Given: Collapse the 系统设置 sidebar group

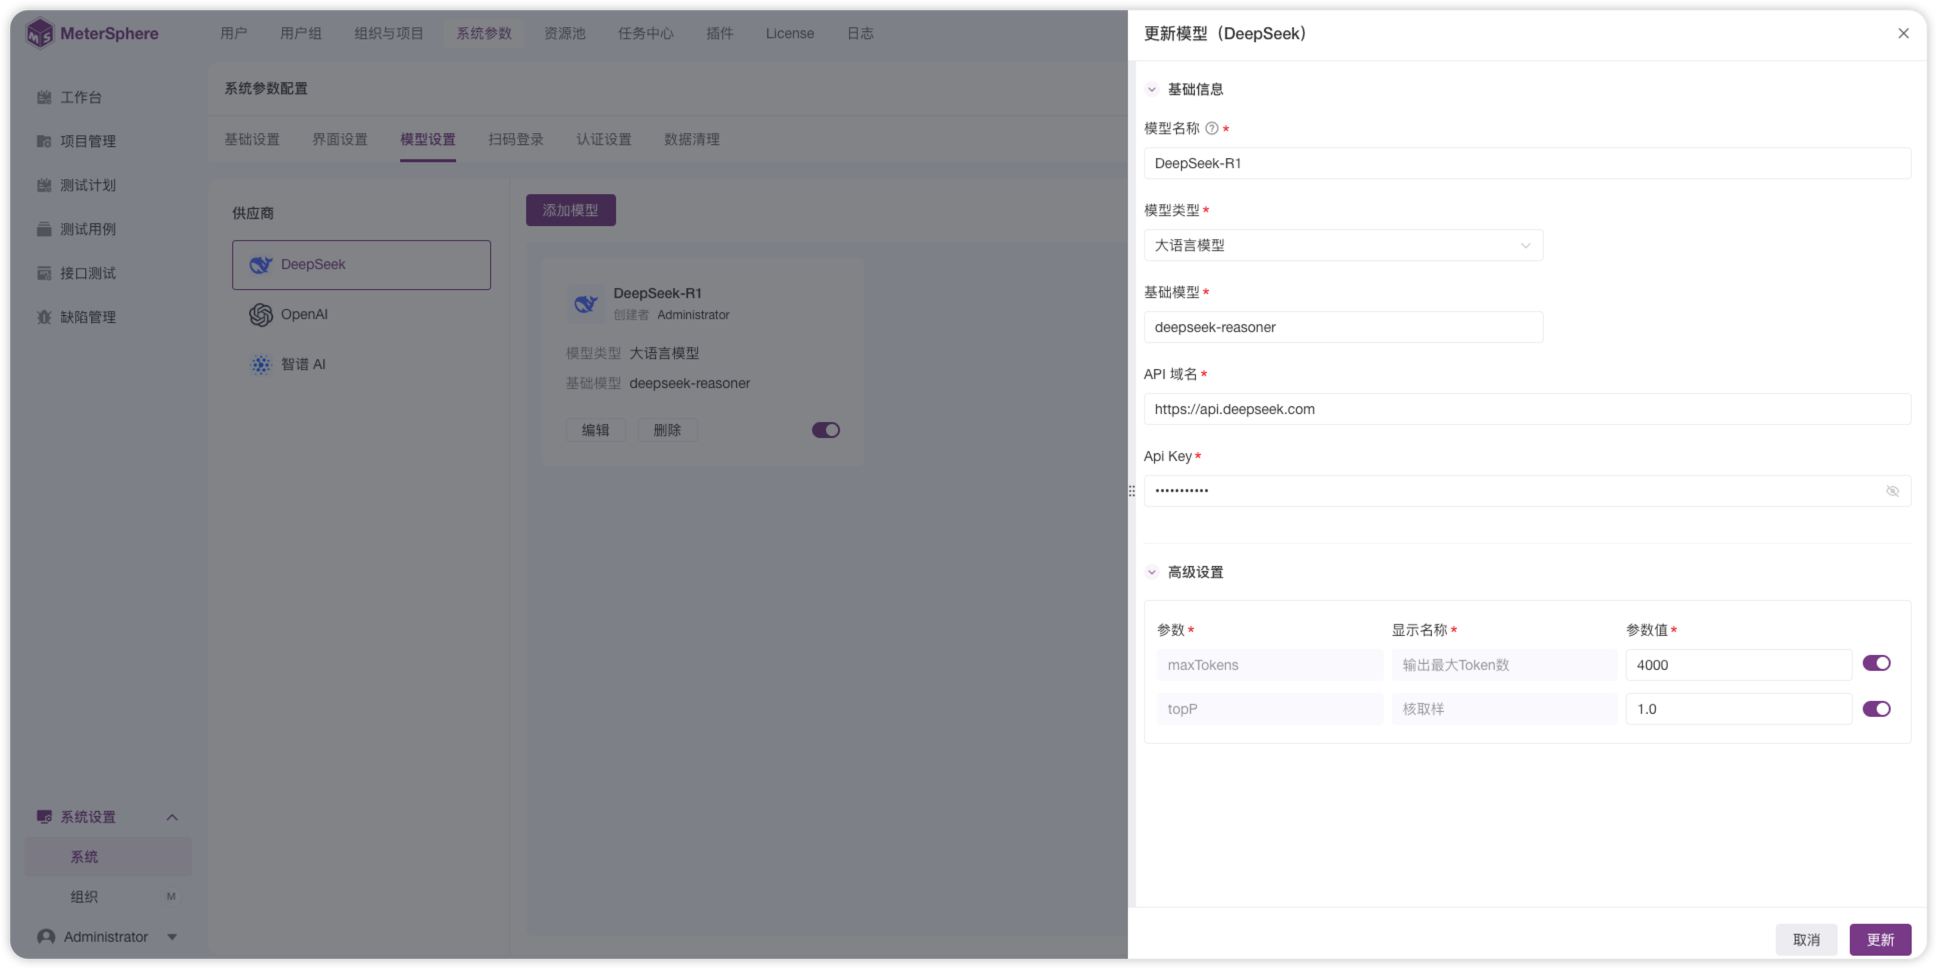Looking at the screenshot, I should (x=172, y=817).
